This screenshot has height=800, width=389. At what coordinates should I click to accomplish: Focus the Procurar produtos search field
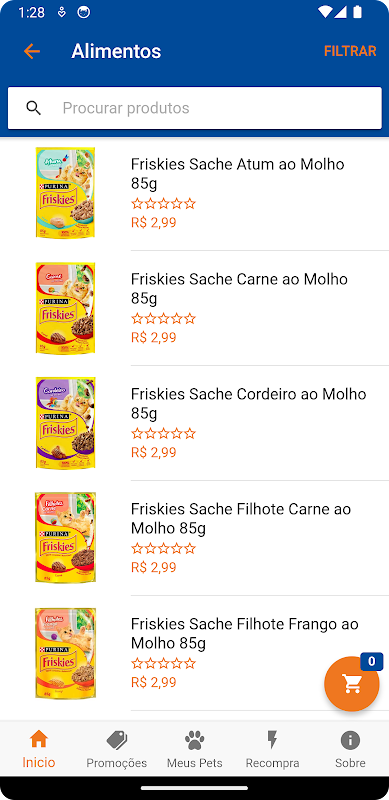tap(194, 108)
